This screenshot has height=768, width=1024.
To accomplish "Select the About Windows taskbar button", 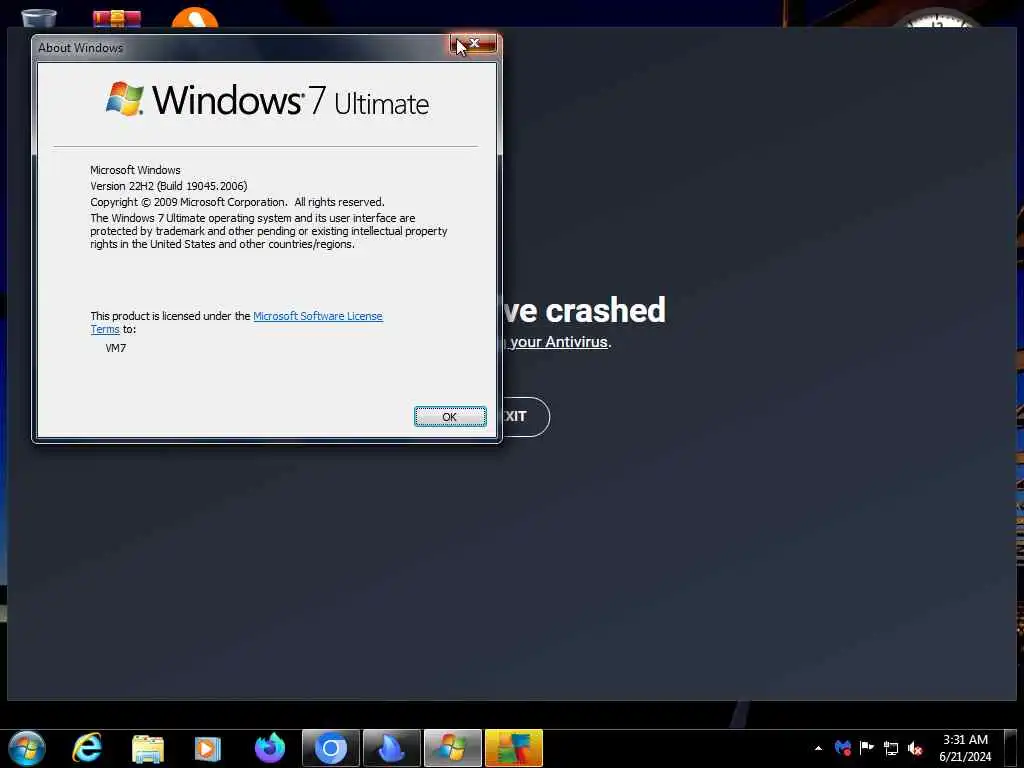I will (453, 748).
